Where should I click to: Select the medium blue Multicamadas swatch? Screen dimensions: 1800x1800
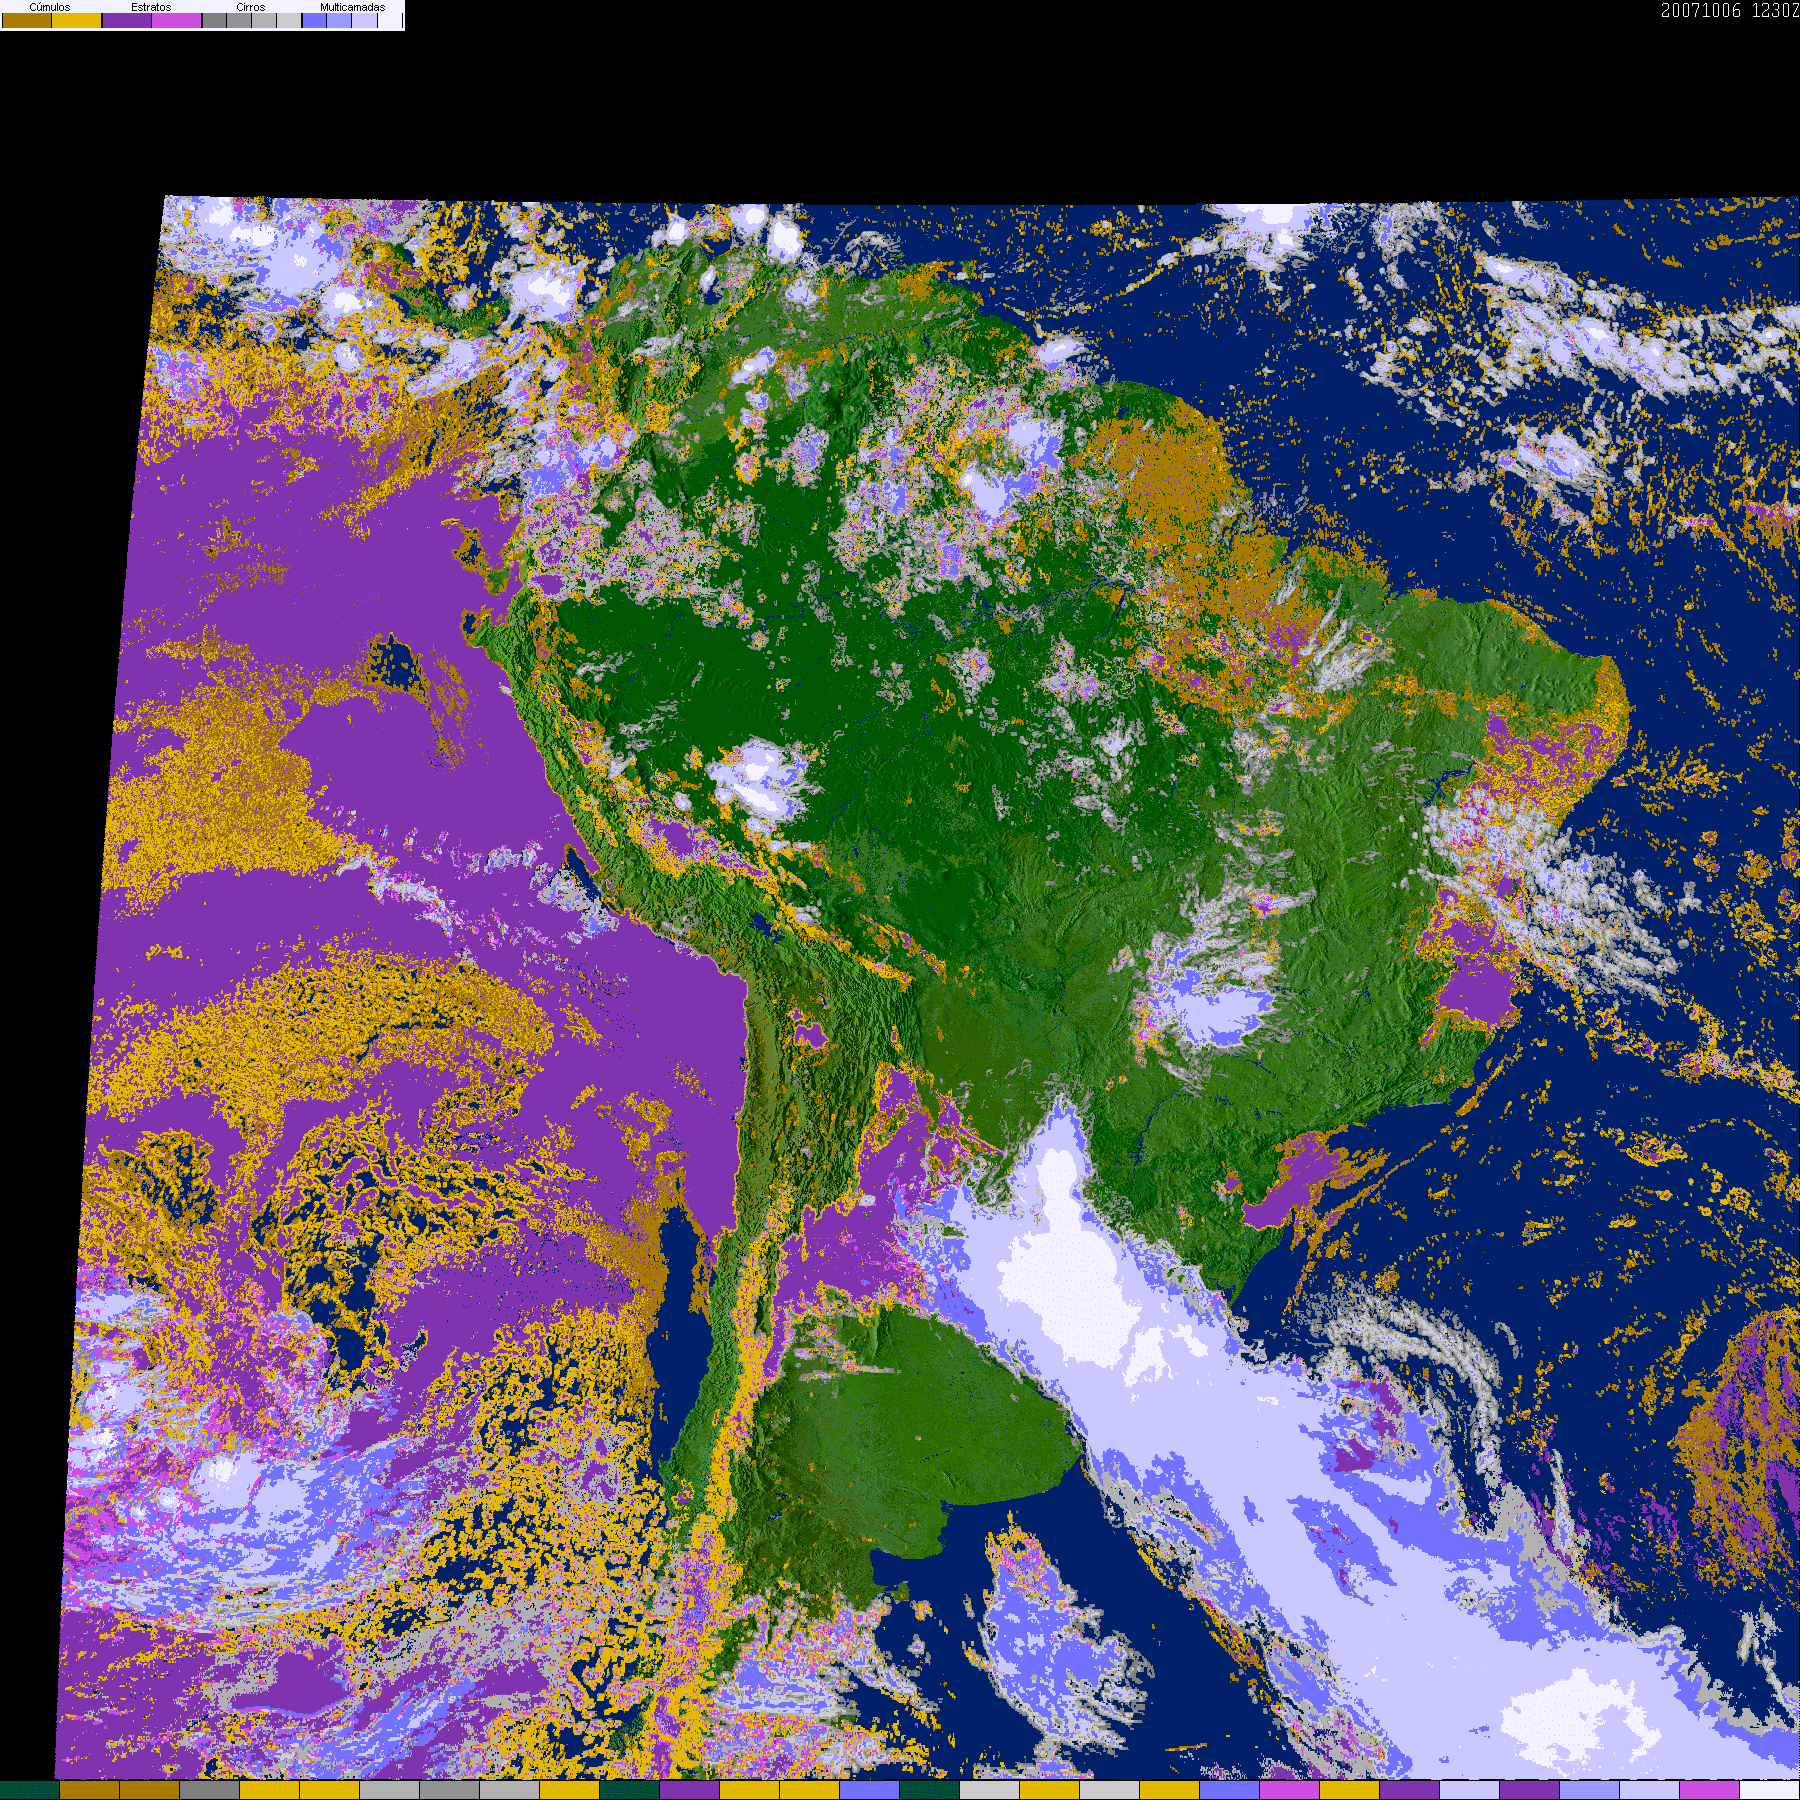(339, 21)
